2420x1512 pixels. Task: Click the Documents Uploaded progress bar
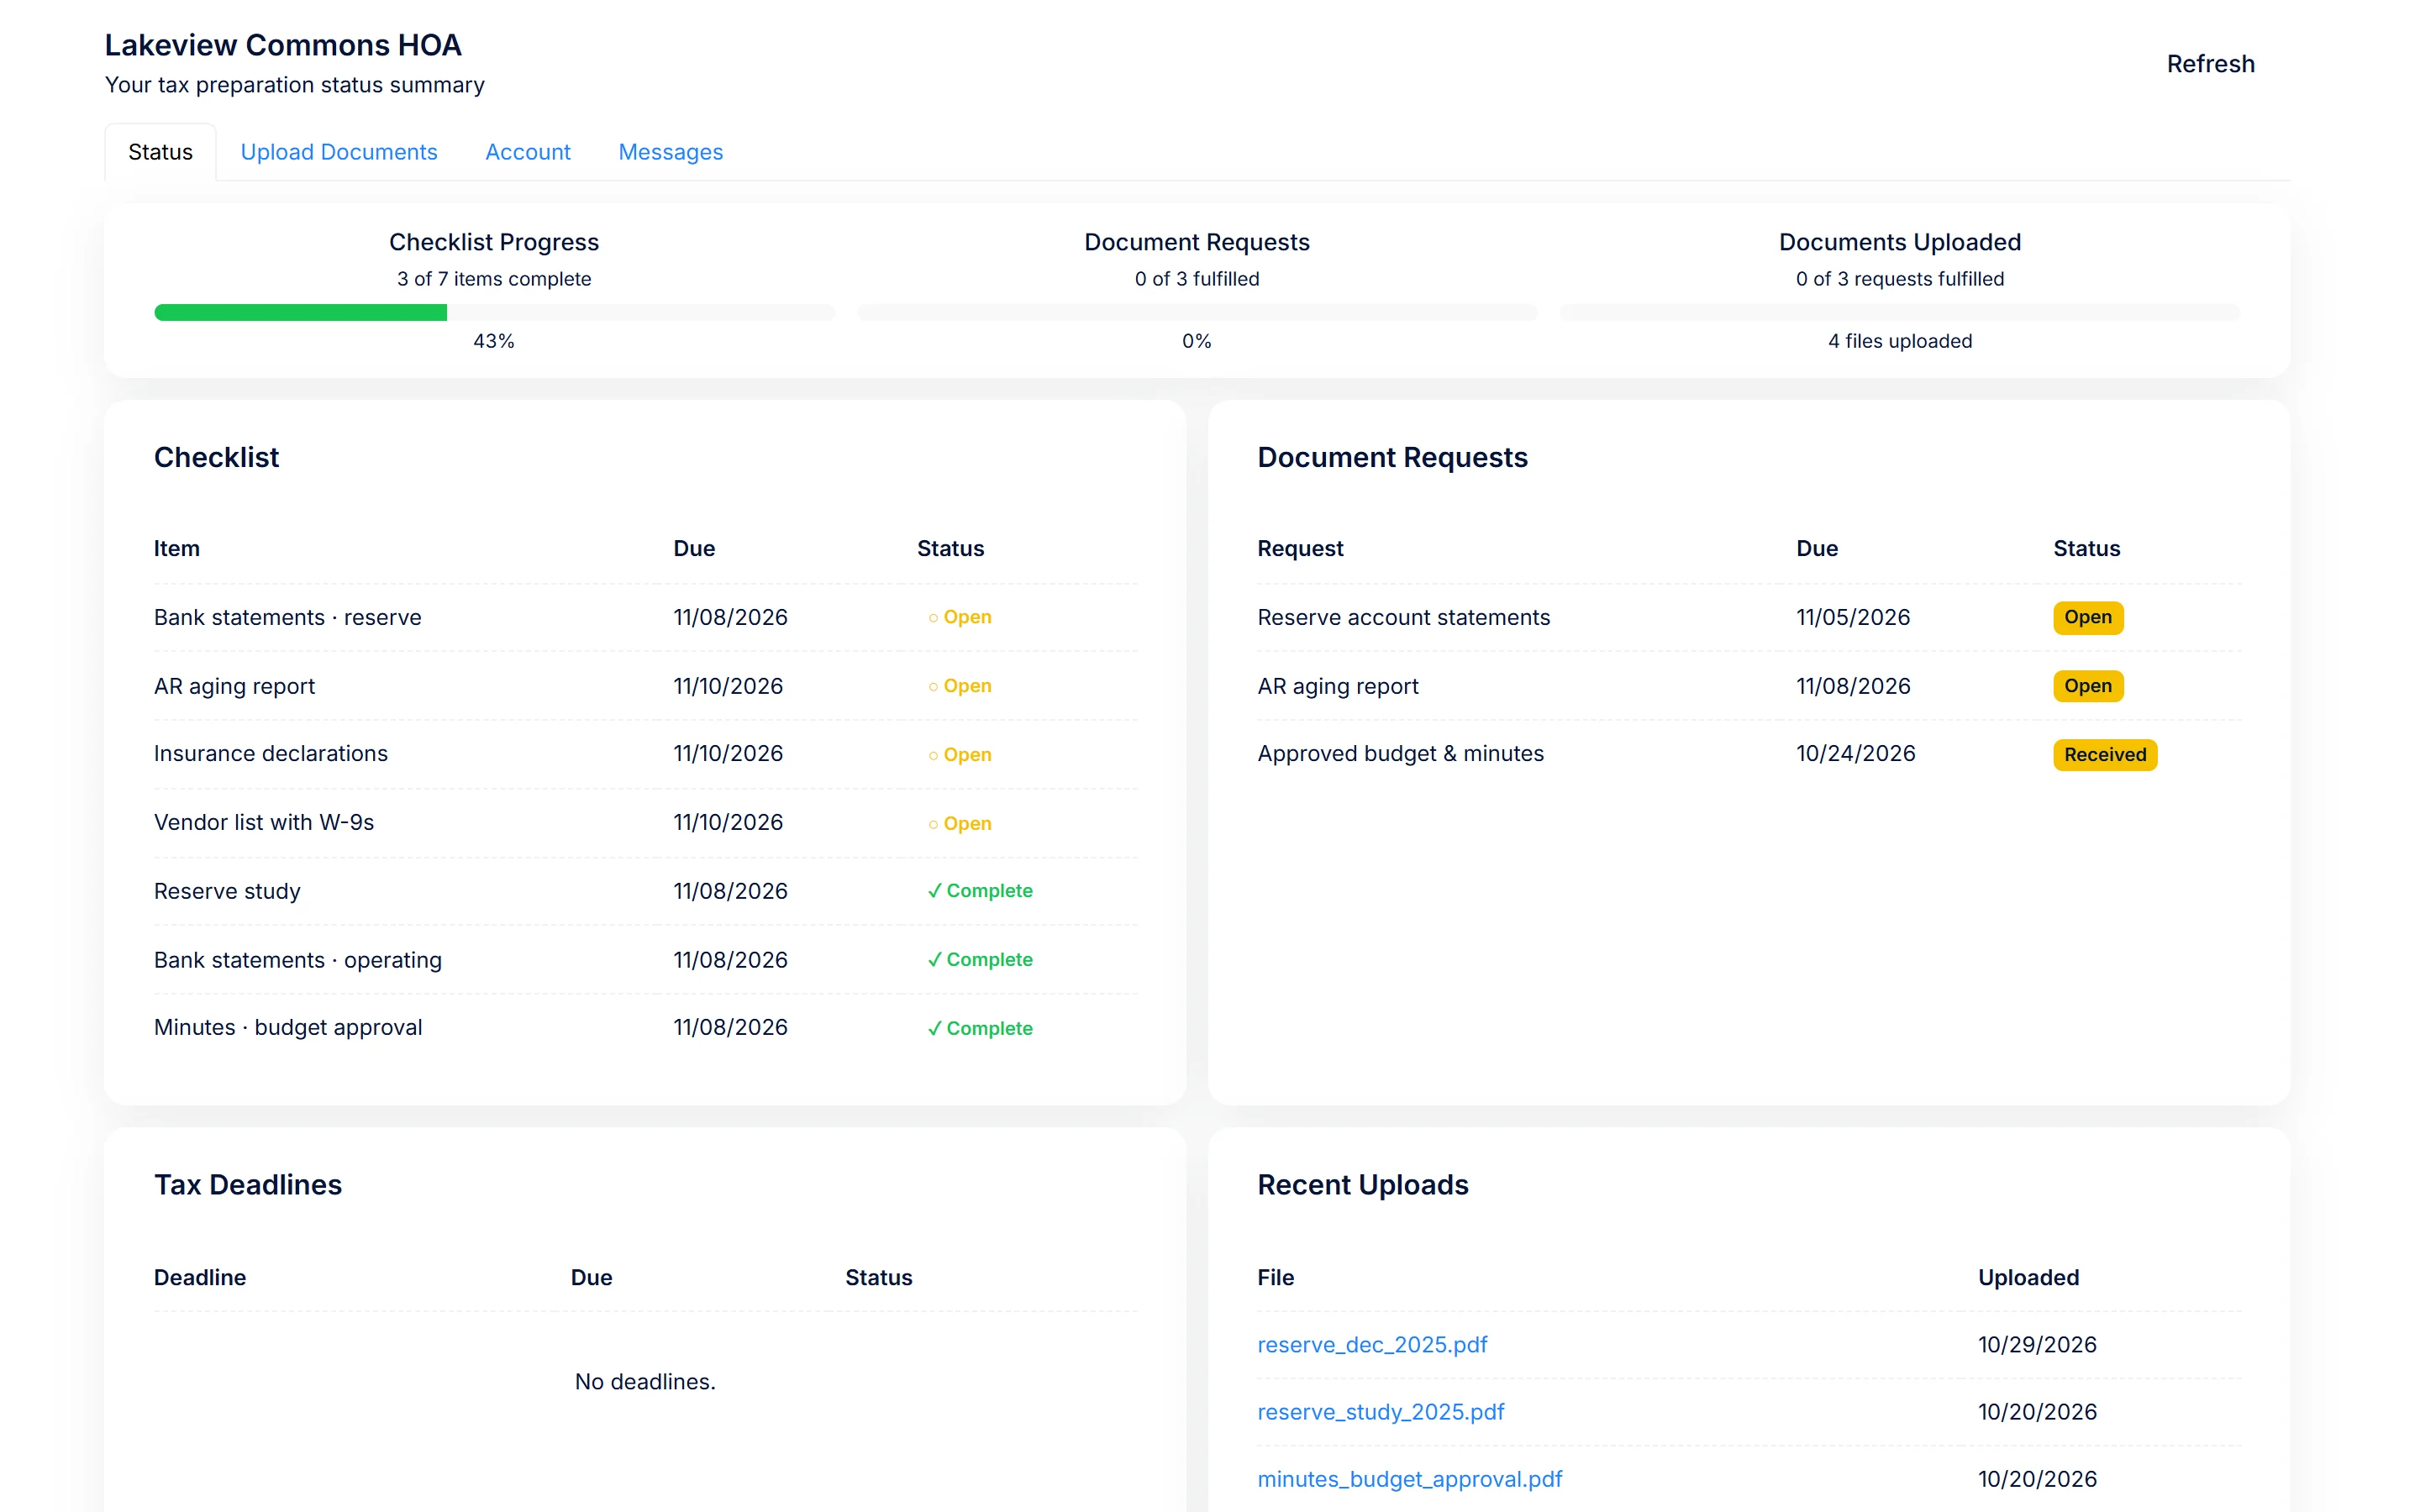coord(1899,313)
